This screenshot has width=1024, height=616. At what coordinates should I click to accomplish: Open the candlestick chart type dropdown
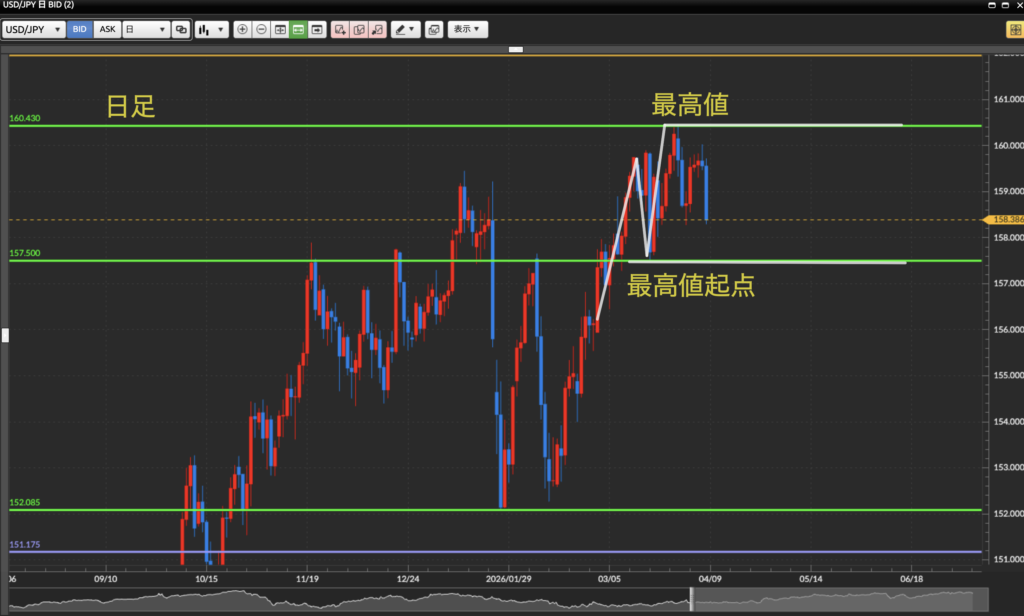pyautogui.click(x=211, y=30)
